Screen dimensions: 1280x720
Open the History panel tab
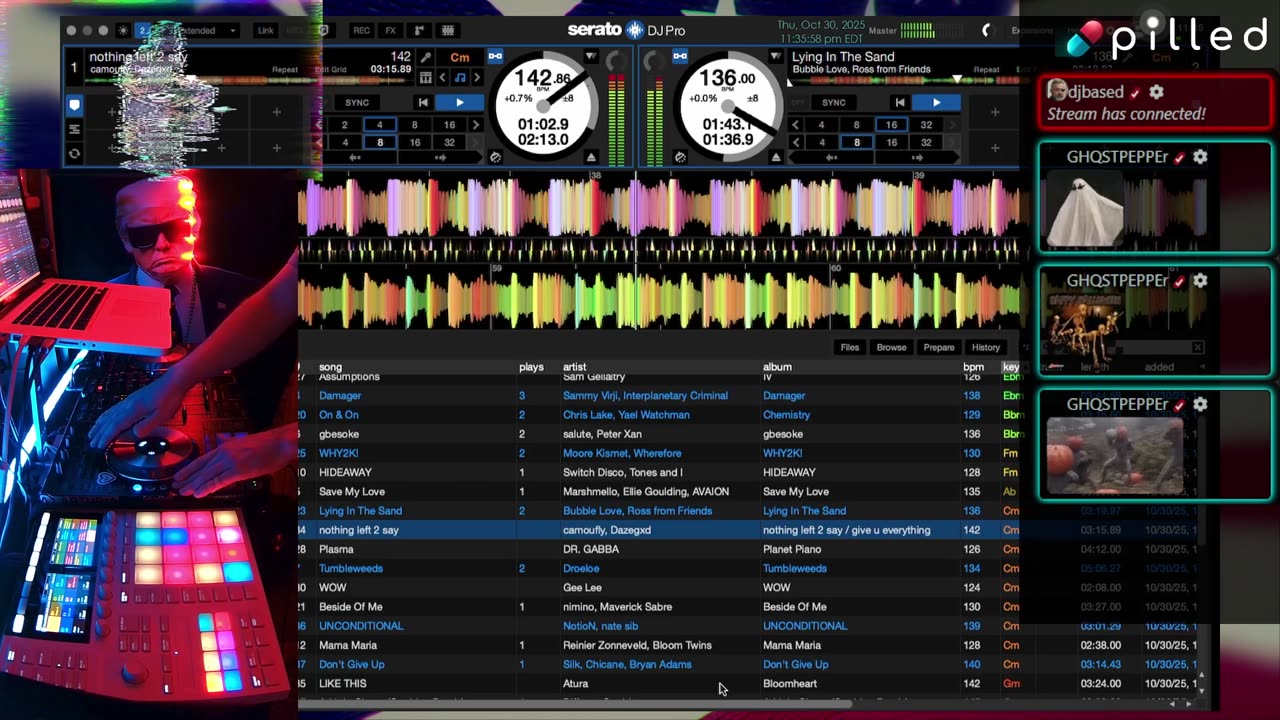tap(986, 347)
